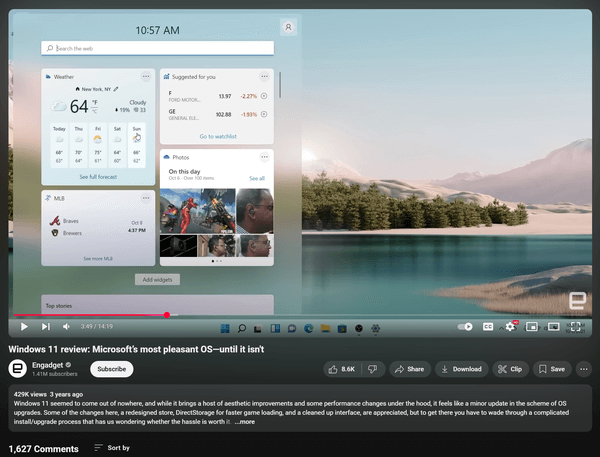
Task: Click the File Explorer taskbar icon
Action: pos(325,328)
